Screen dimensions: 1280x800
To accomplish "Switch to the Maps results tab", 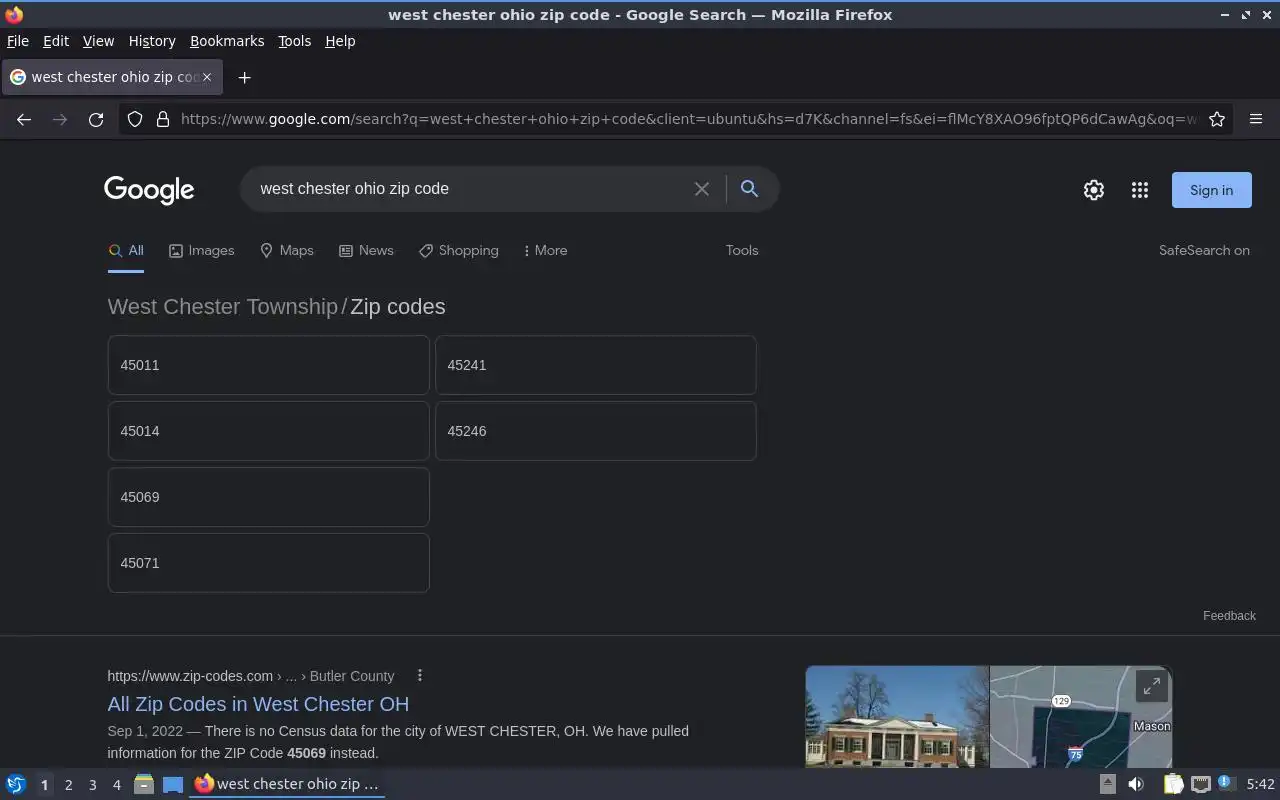I will click(x=286, y=251).
